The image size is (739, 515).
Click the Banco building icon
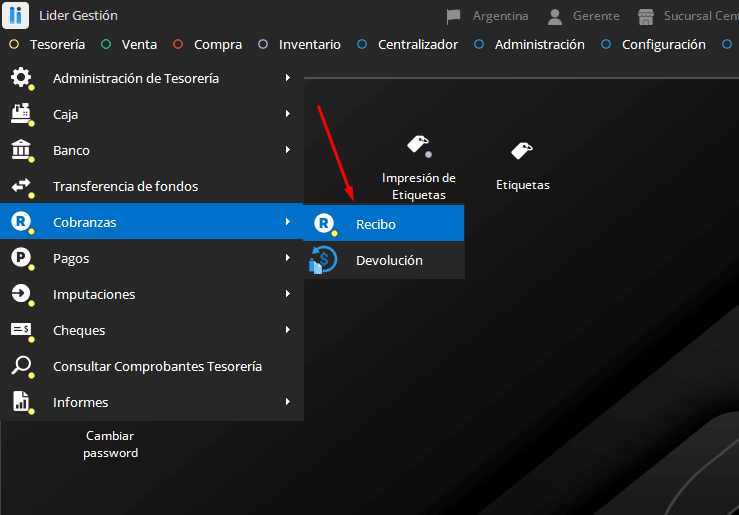click(x=21, y=151)
